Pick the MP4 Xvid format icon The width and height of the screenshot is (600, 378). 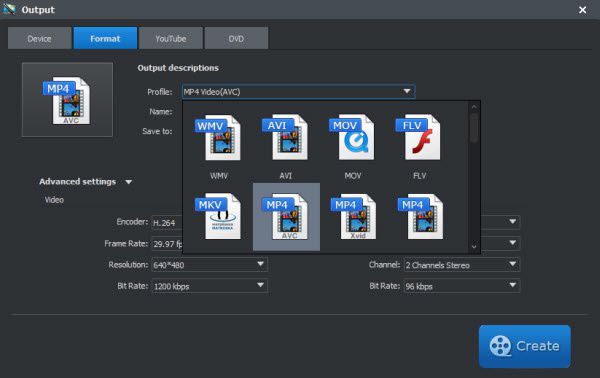pos(354,217)
